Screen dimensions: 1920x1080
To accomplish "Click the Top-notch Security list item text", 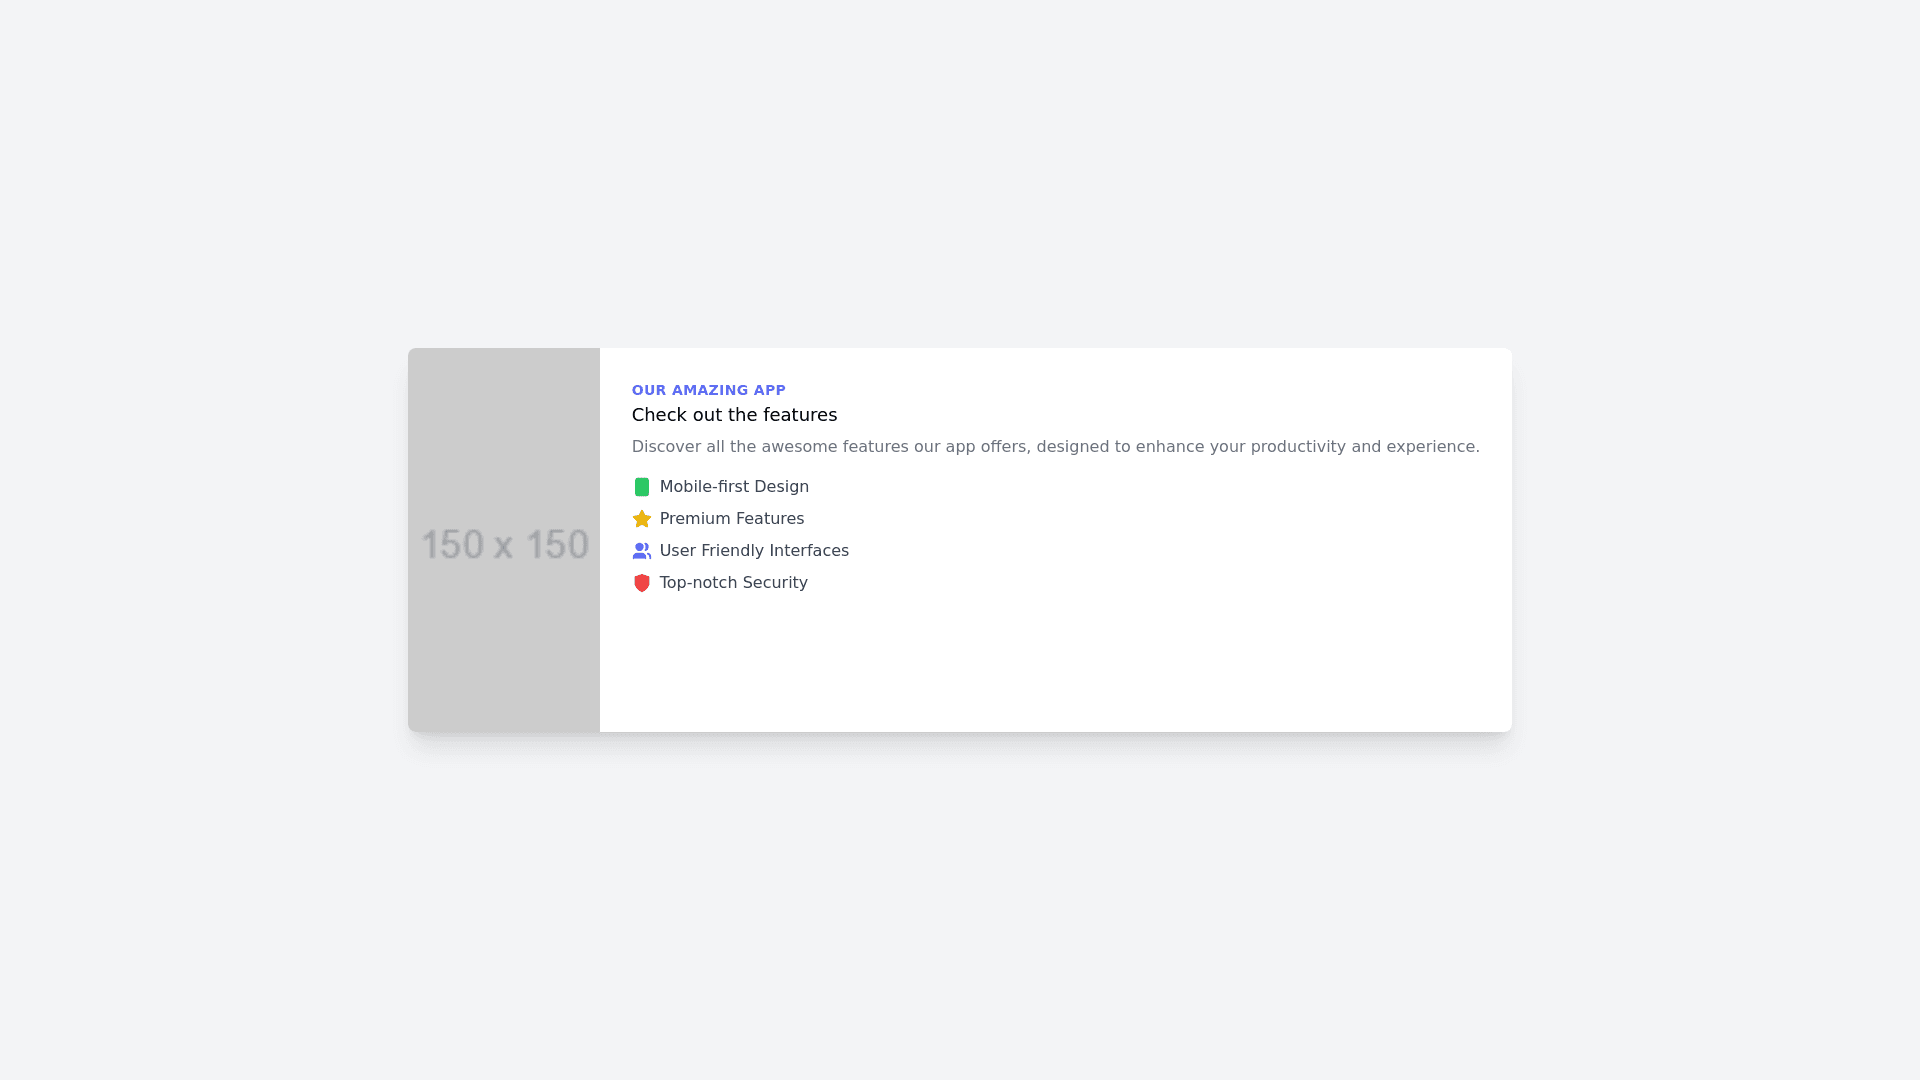I will point(733,583).
